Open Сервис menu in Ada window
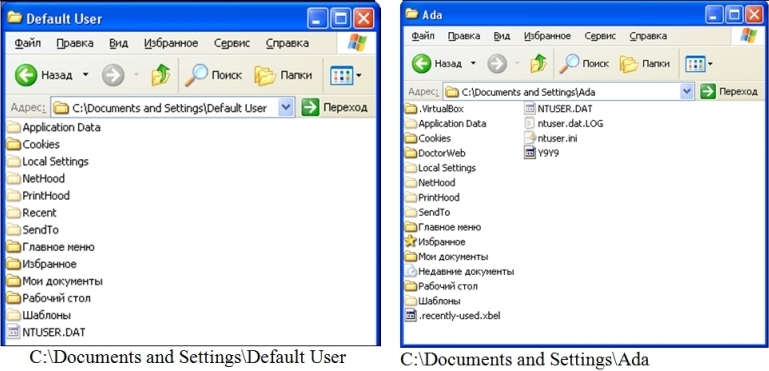The width and height of the screenshot is (769, 371). coord(600,36)
